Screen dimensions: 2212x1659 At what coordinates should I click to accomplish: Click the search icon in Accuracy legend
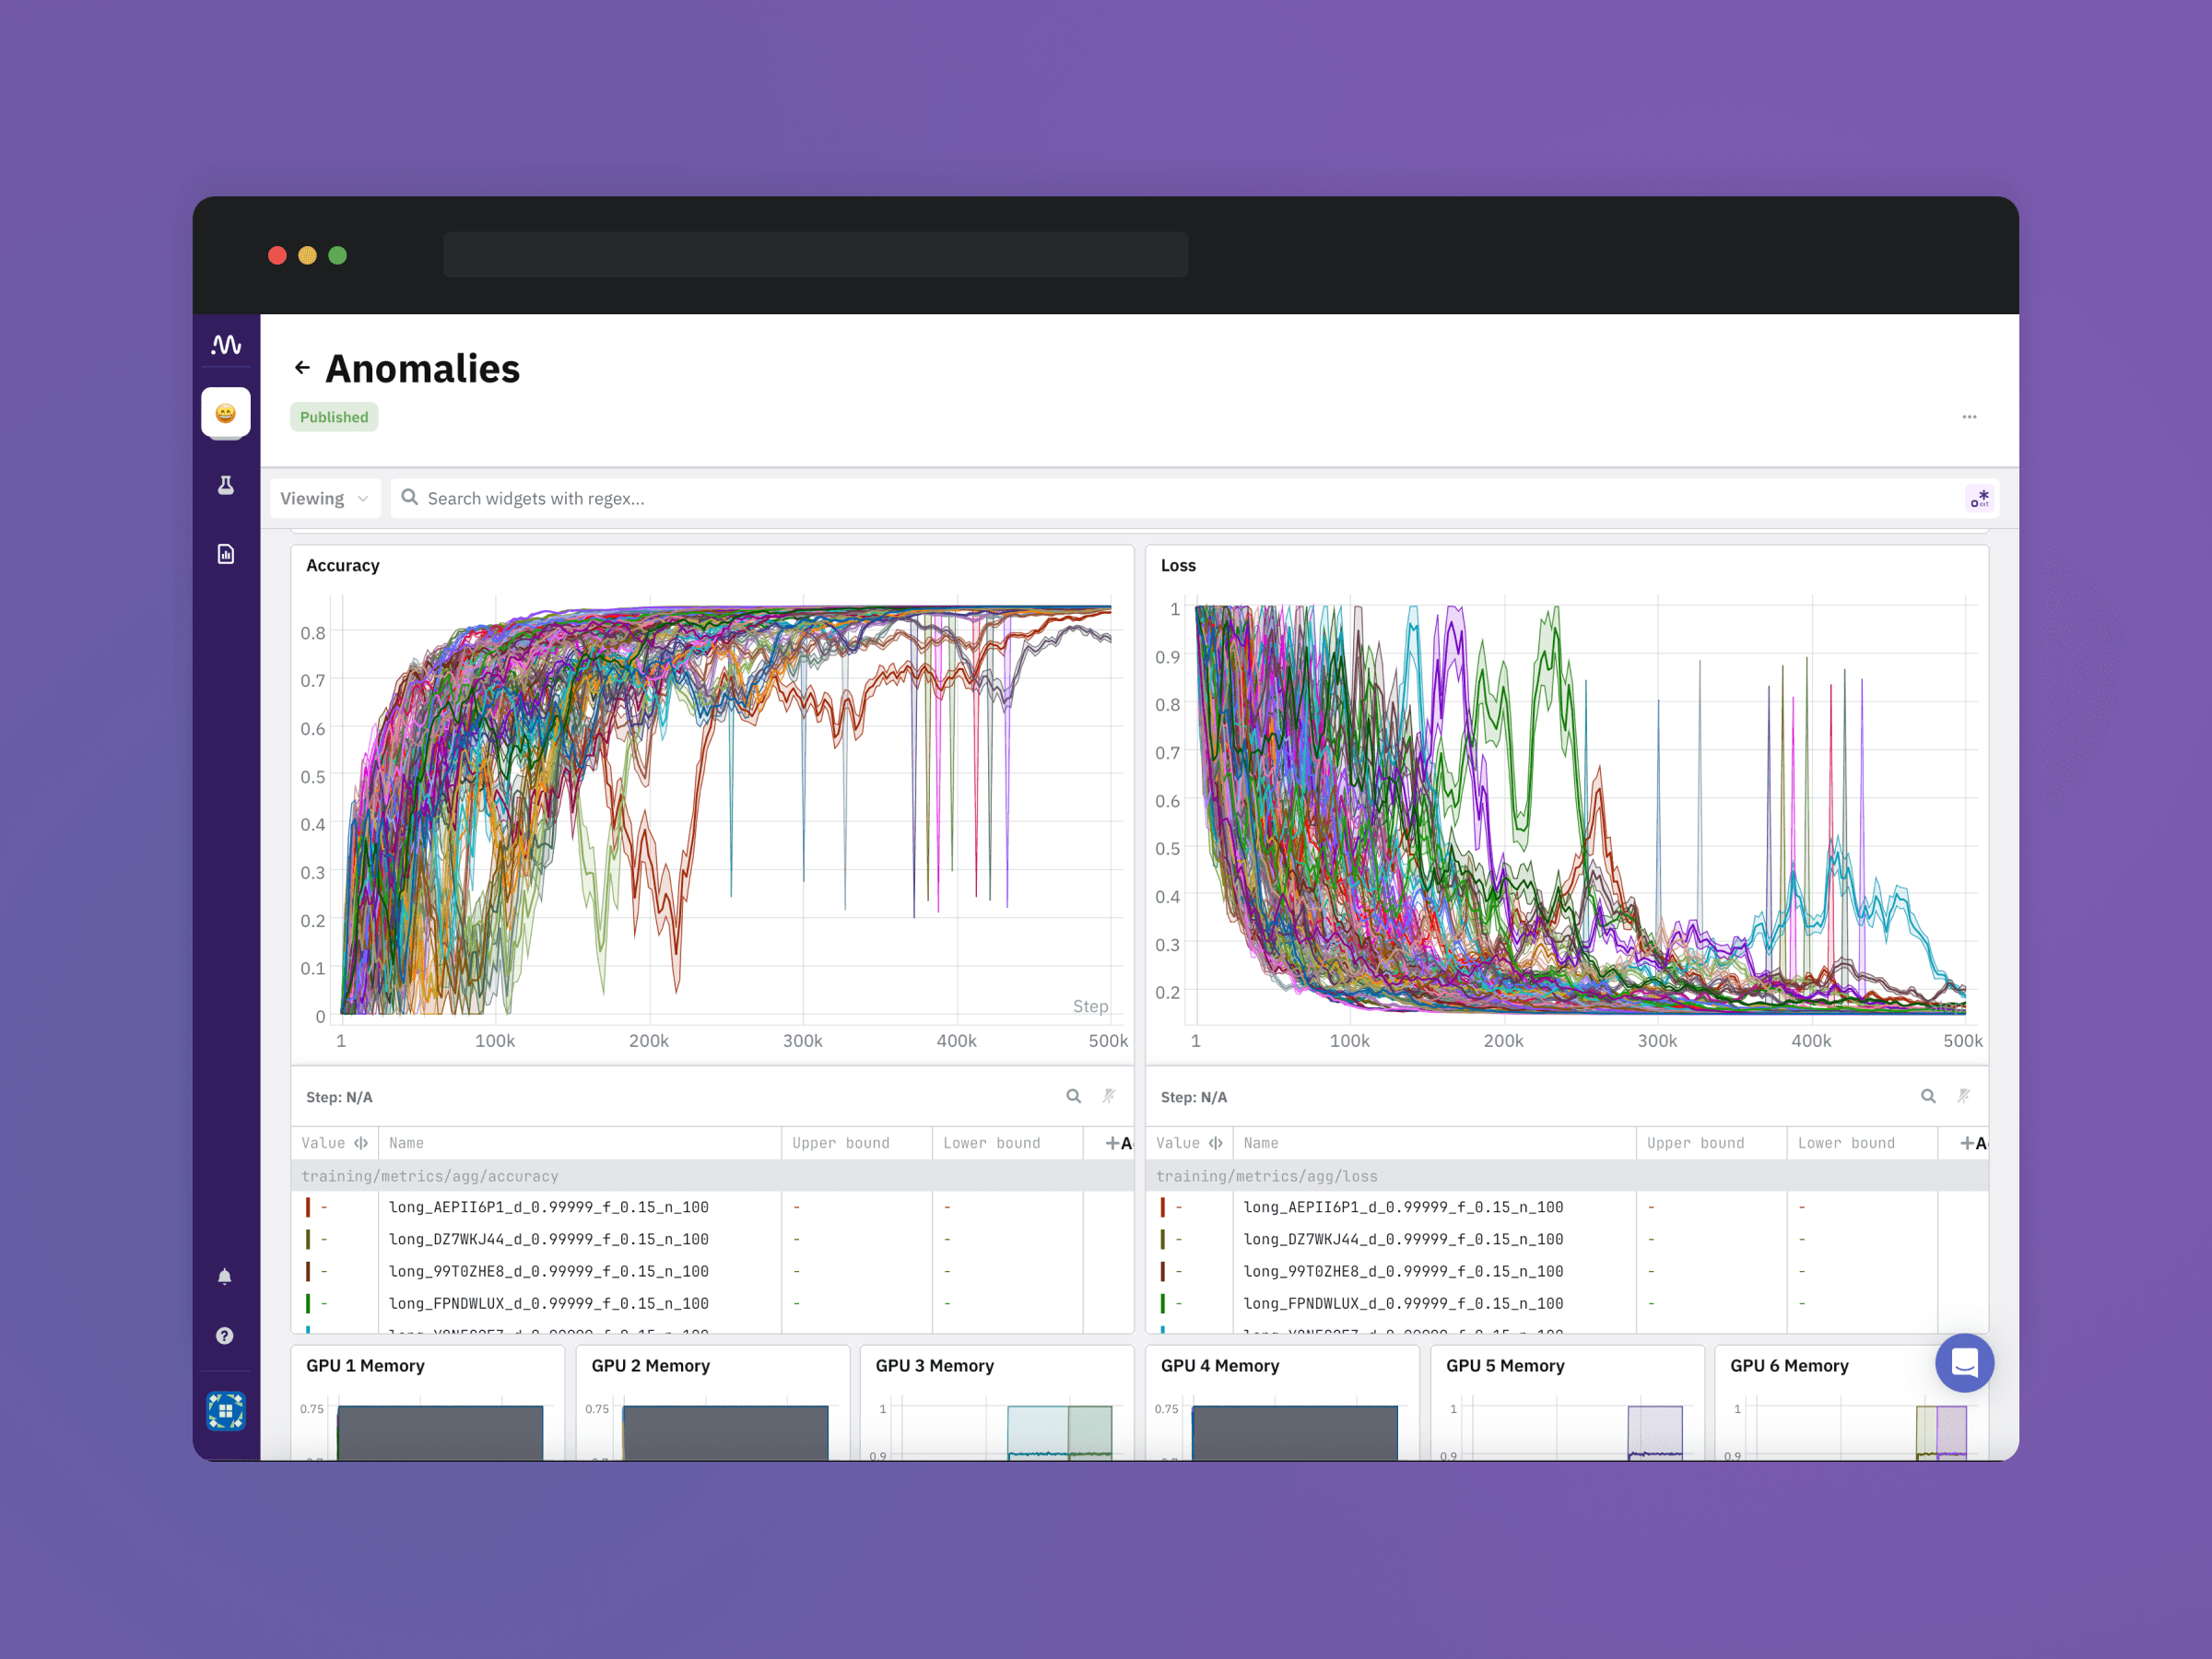(1073, 1096)
